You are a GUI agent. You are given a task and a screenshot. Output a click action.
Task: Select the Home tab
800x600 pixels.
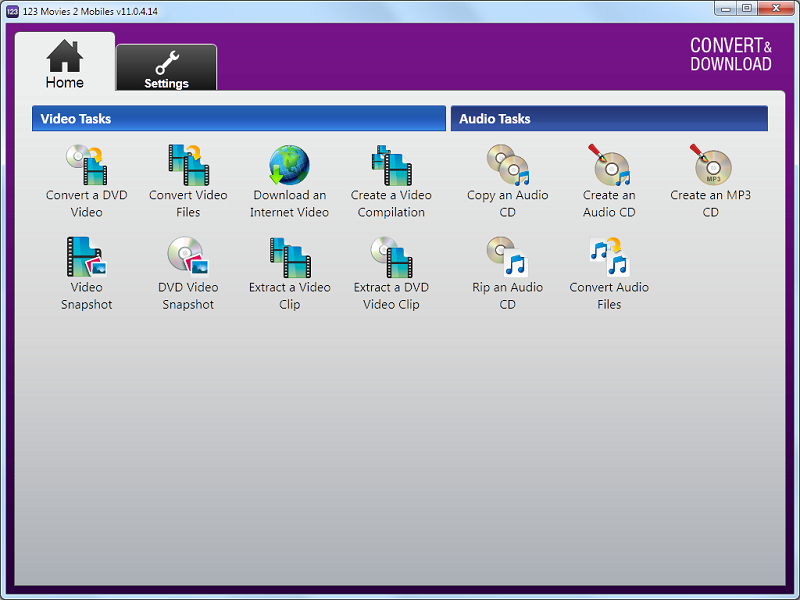[x=65, y=64]
